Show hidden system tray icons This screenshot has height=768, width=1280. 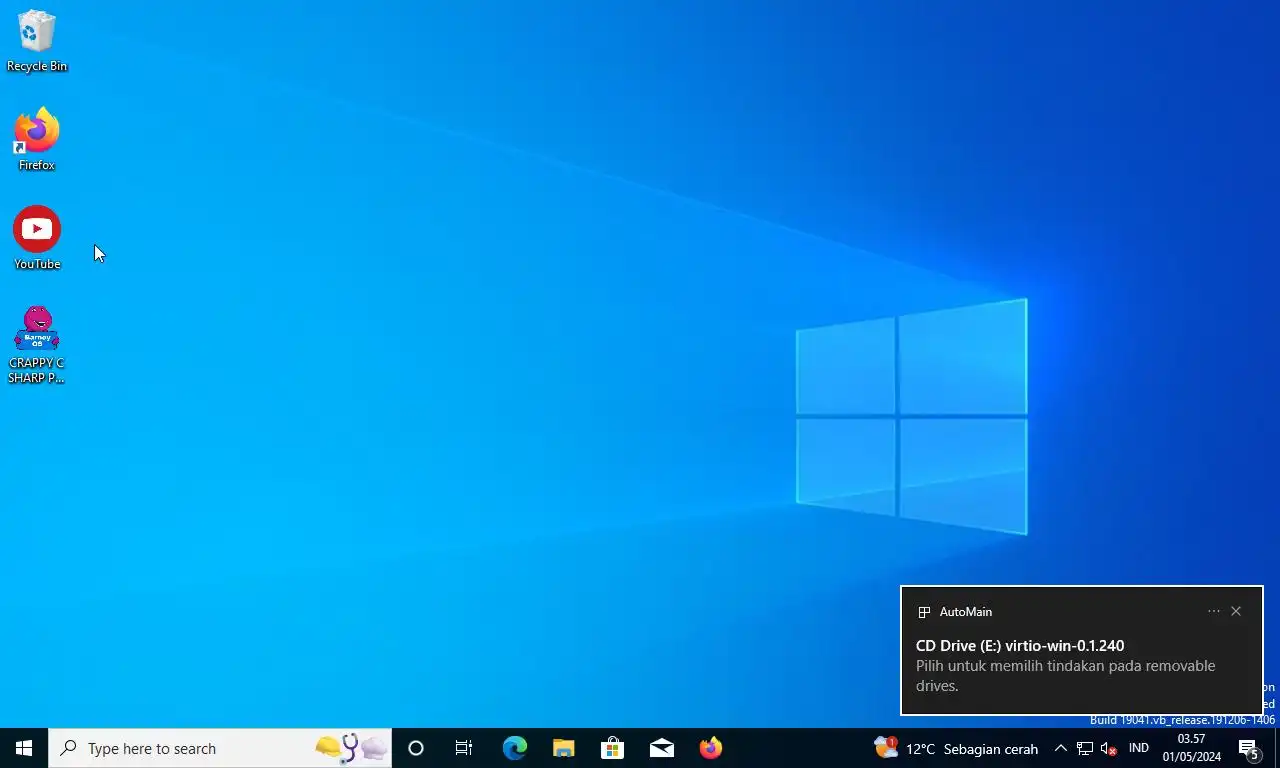(x=1061, y=748)
